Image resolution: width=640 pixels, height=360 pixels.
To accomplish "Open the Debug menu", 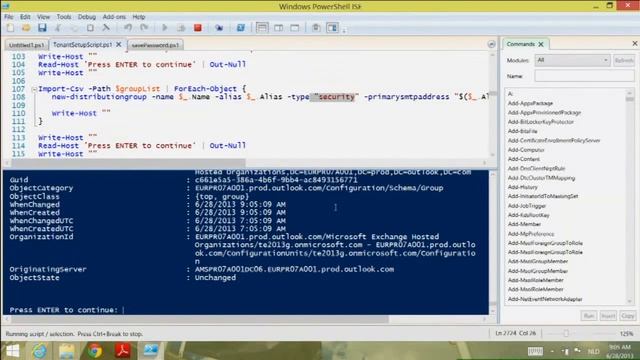I will click(87, 17).
